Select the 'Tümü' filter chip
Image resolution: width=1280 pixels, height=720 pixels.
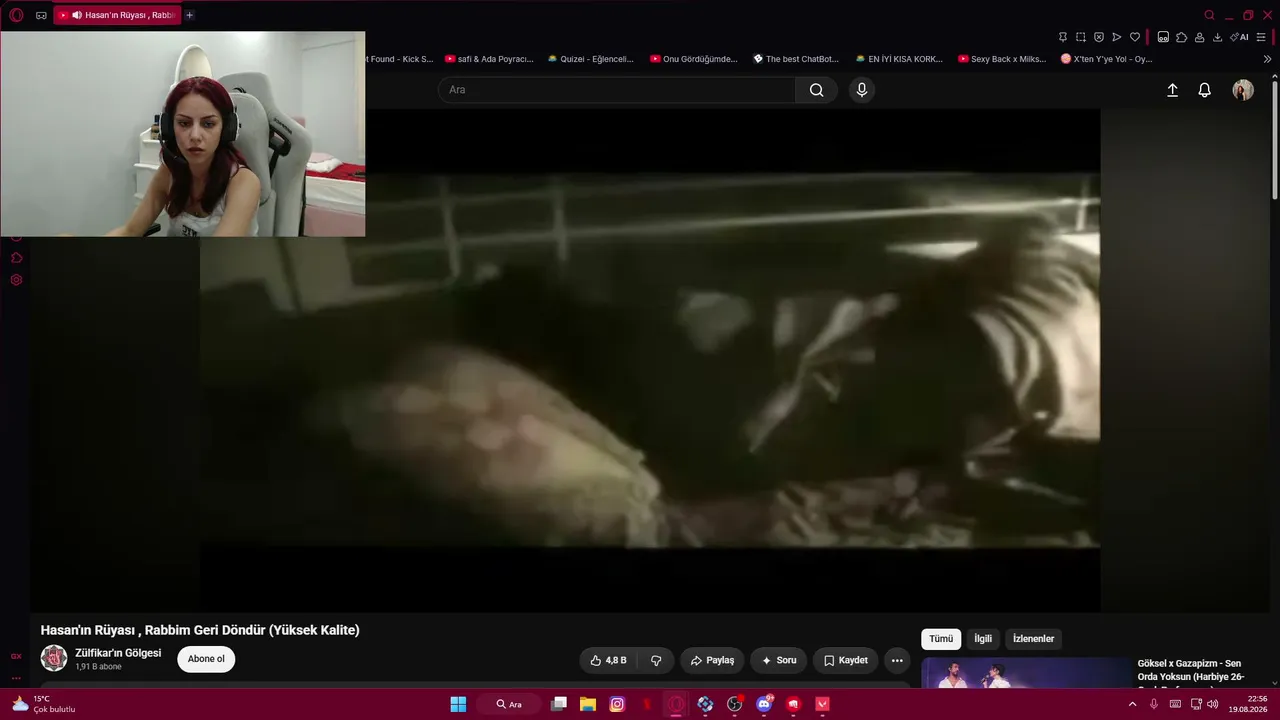point(941,639)
